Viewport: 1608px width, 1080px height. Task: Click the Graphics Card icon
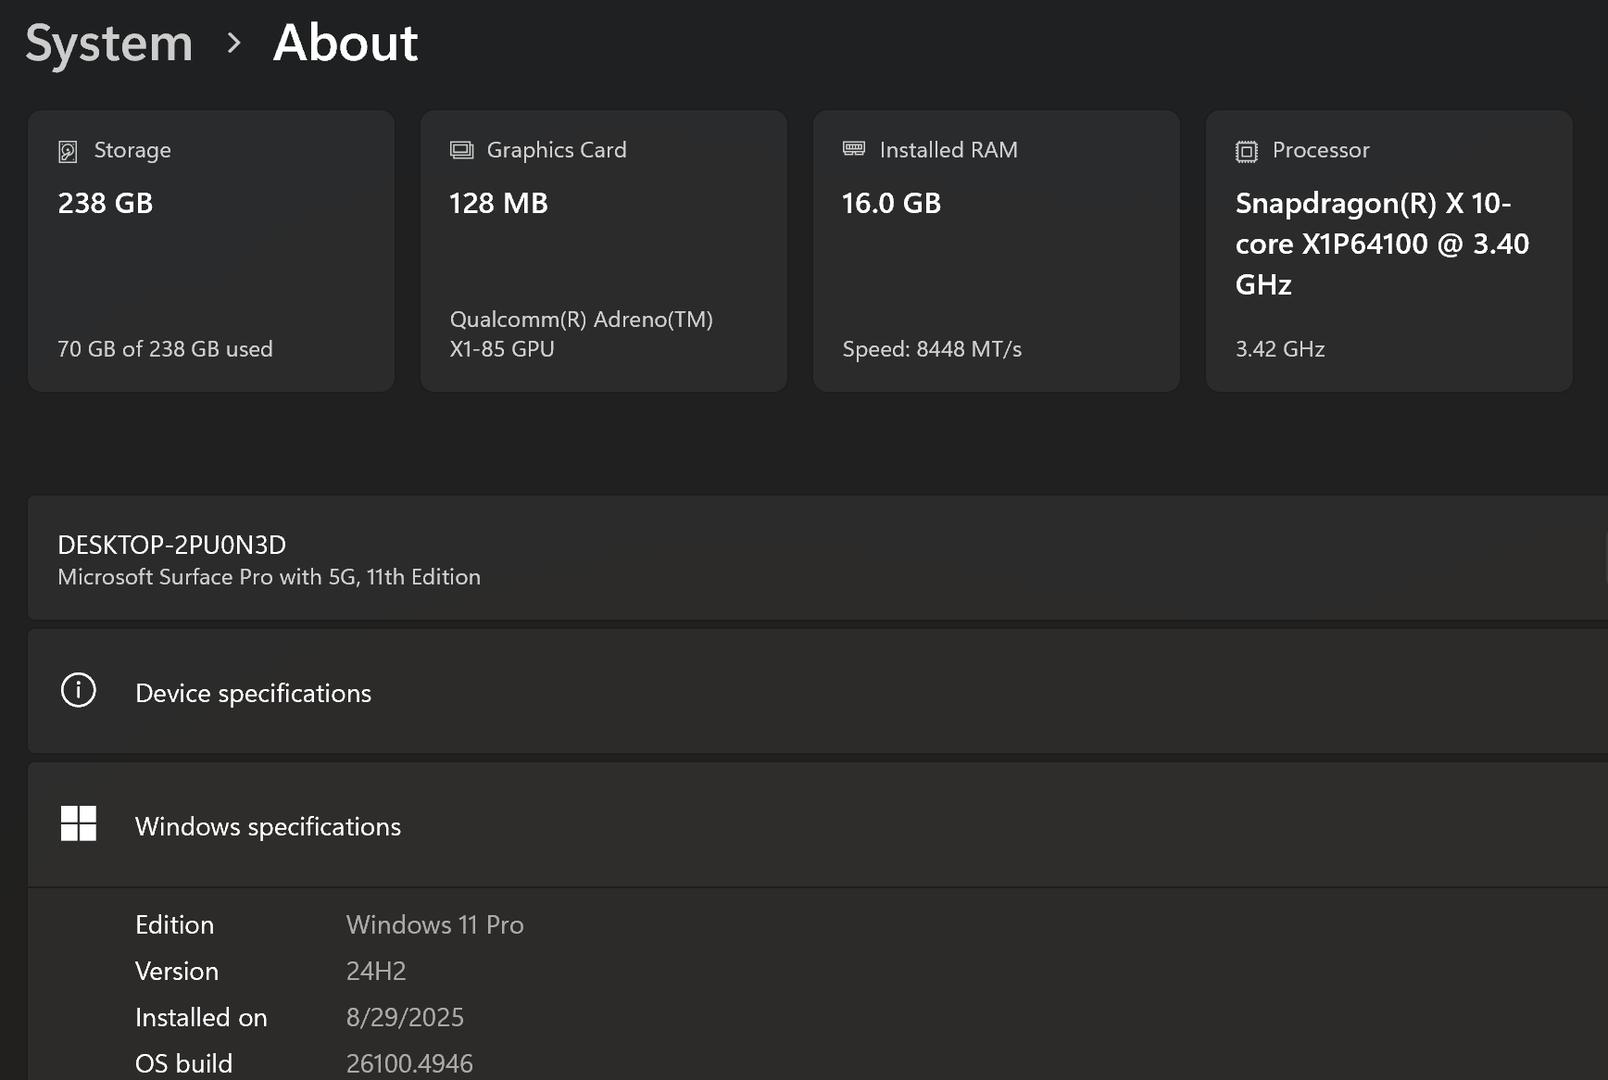coord(461,150)
